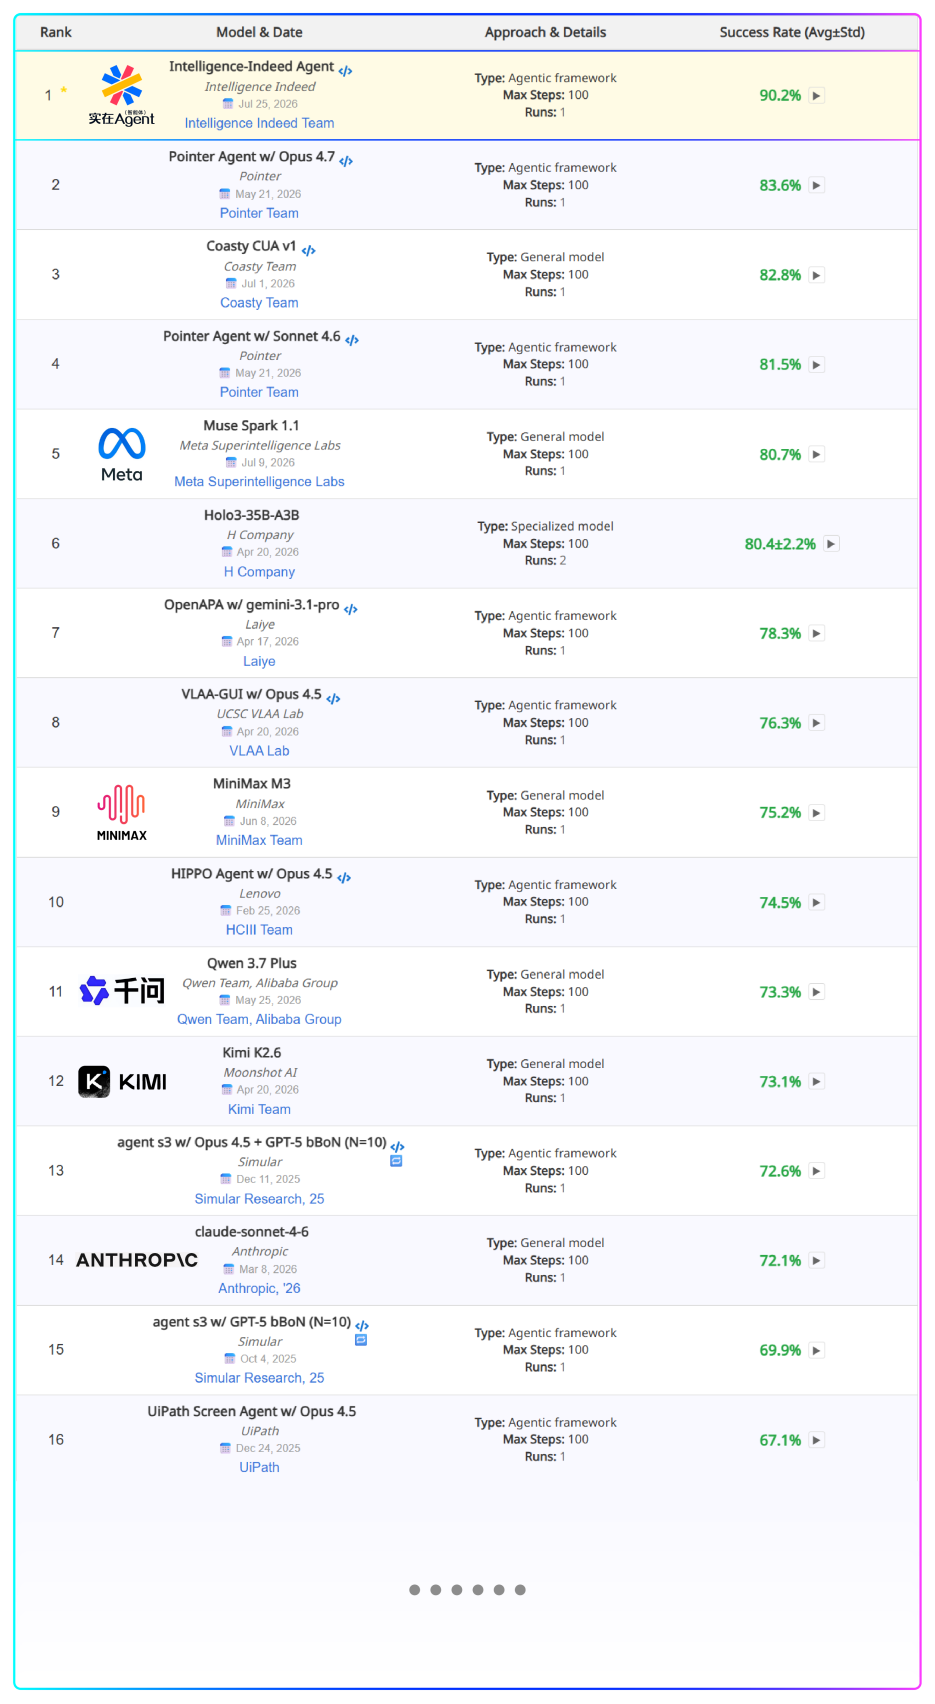935x1704 pixels.
Task: Sort by the Success Rate column header
Action: (792, 32)
